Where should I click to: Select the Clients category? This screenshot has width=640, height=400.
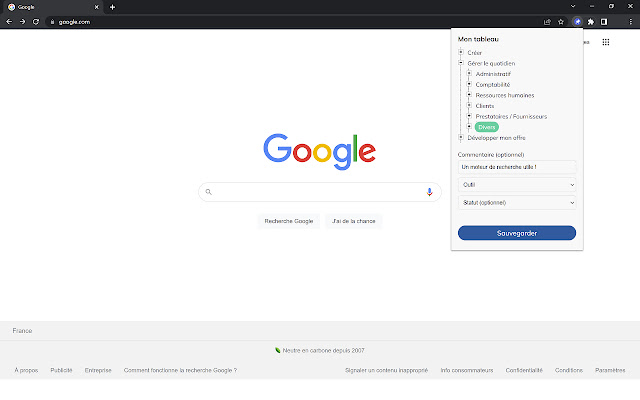[x=484, y=106]
